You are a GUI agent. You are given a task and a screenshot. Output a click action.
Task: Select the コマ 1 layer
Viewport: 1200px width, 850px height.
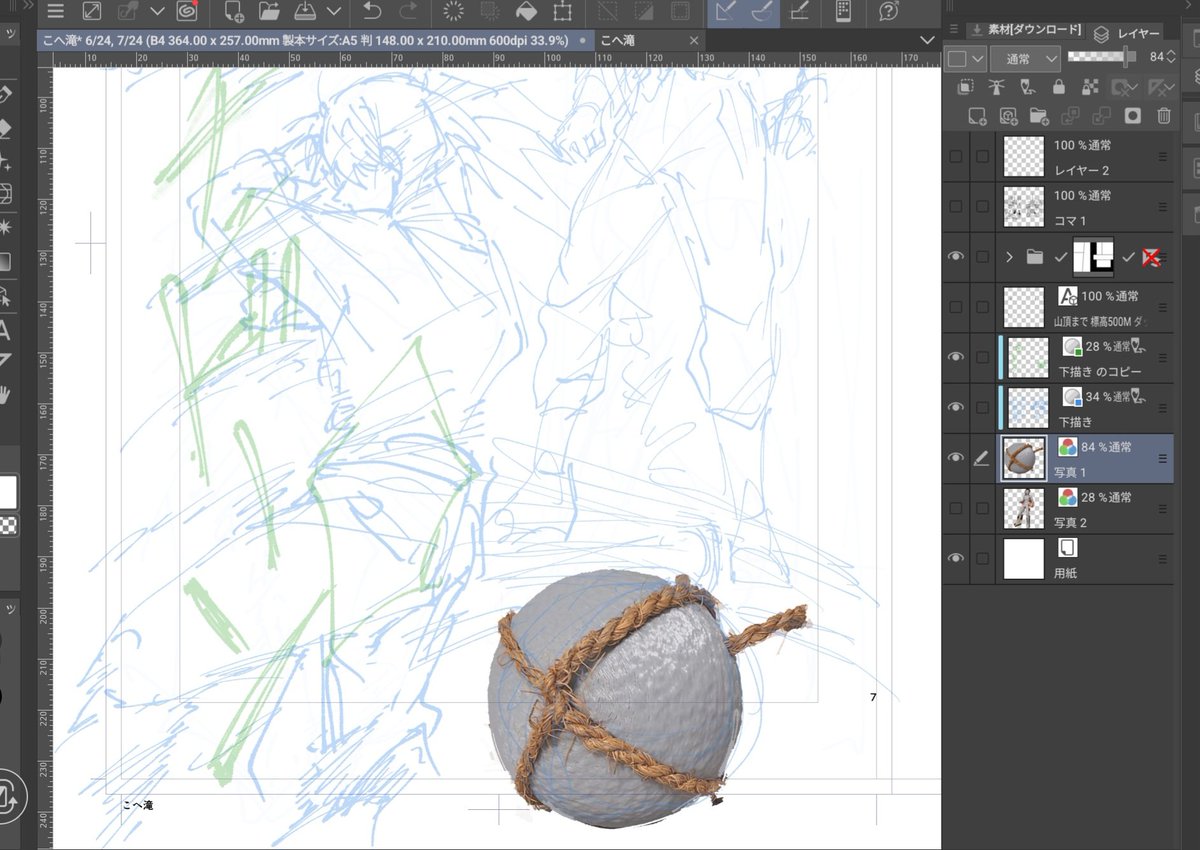tap(1085, 207)
